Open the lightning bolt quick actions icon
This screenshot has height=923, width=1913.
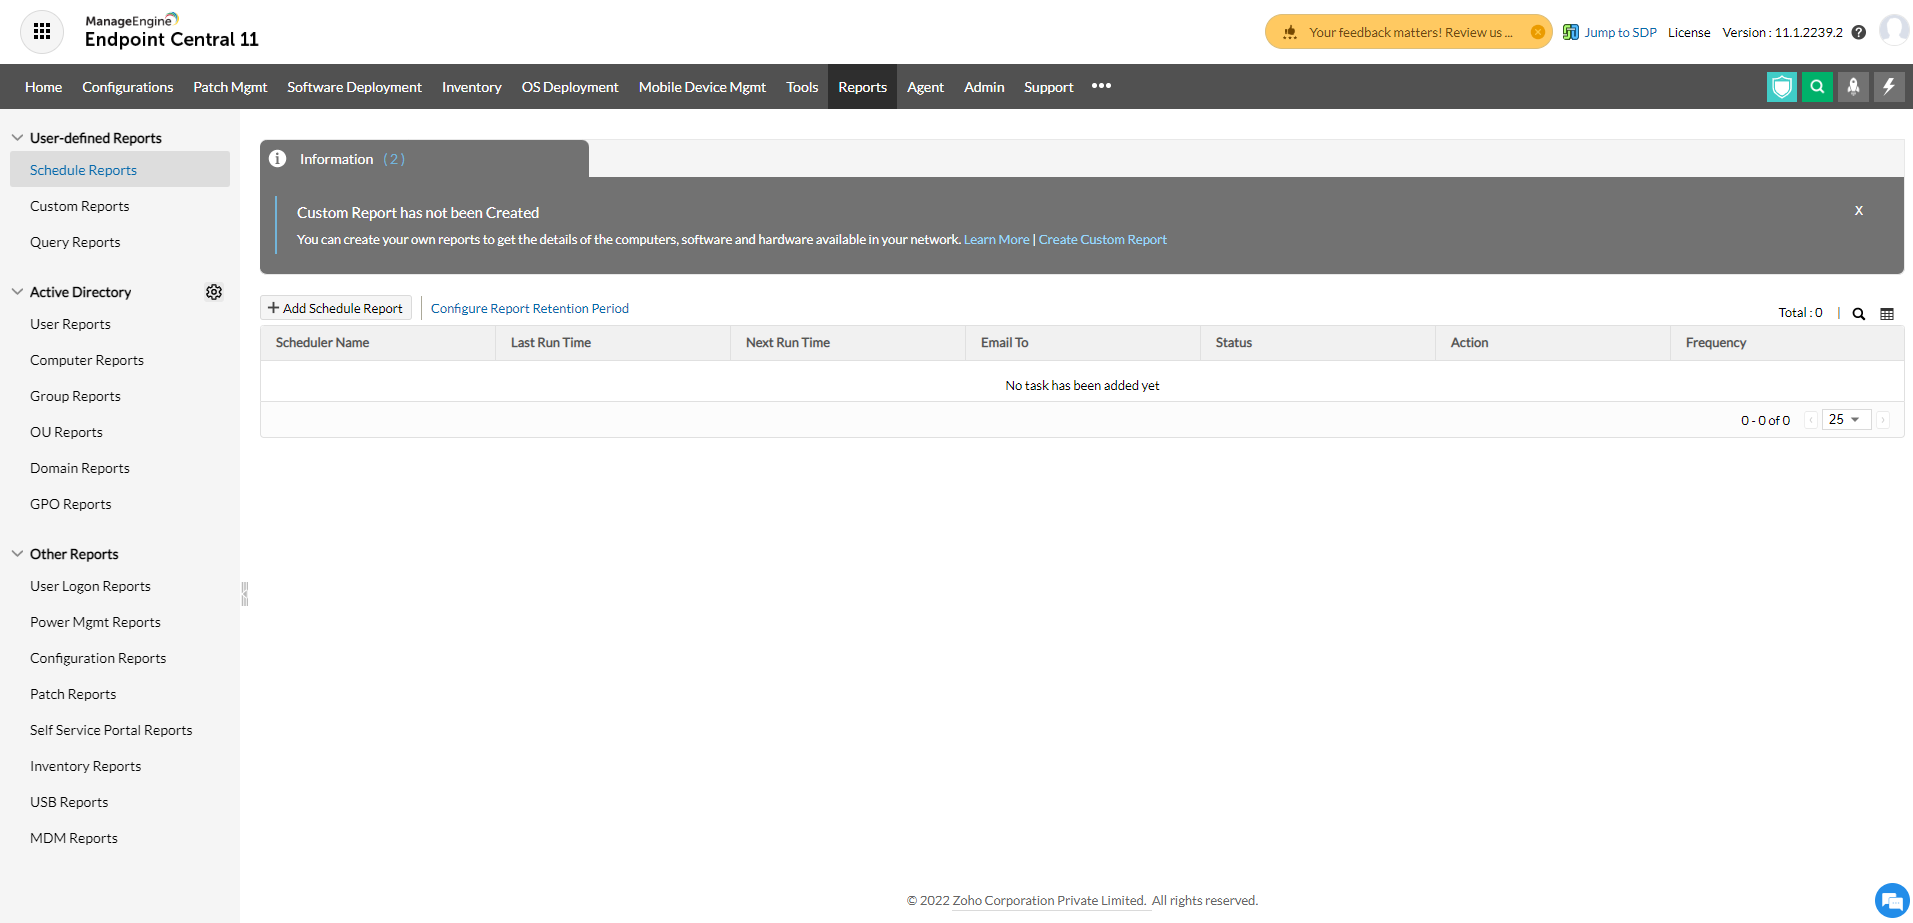[1888, 87]
